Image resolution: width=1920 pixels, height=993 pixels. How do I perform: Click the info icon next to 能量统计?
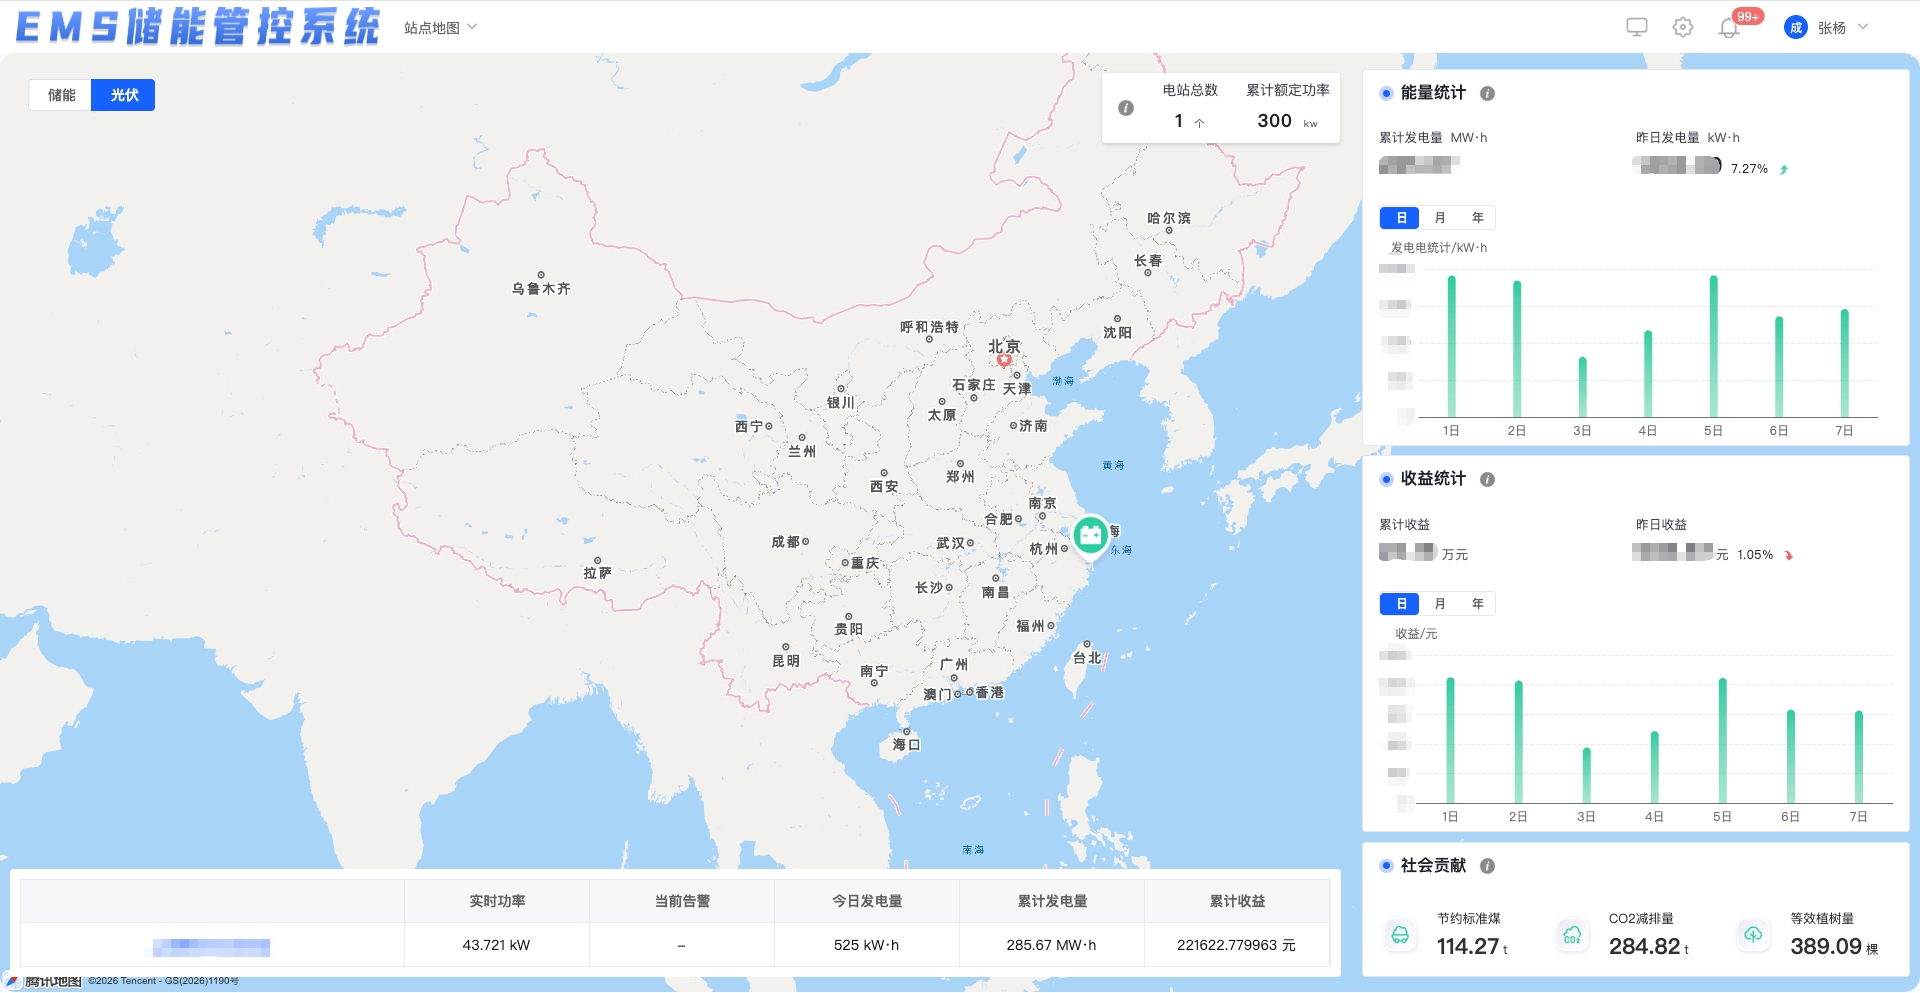[1487, 93]
